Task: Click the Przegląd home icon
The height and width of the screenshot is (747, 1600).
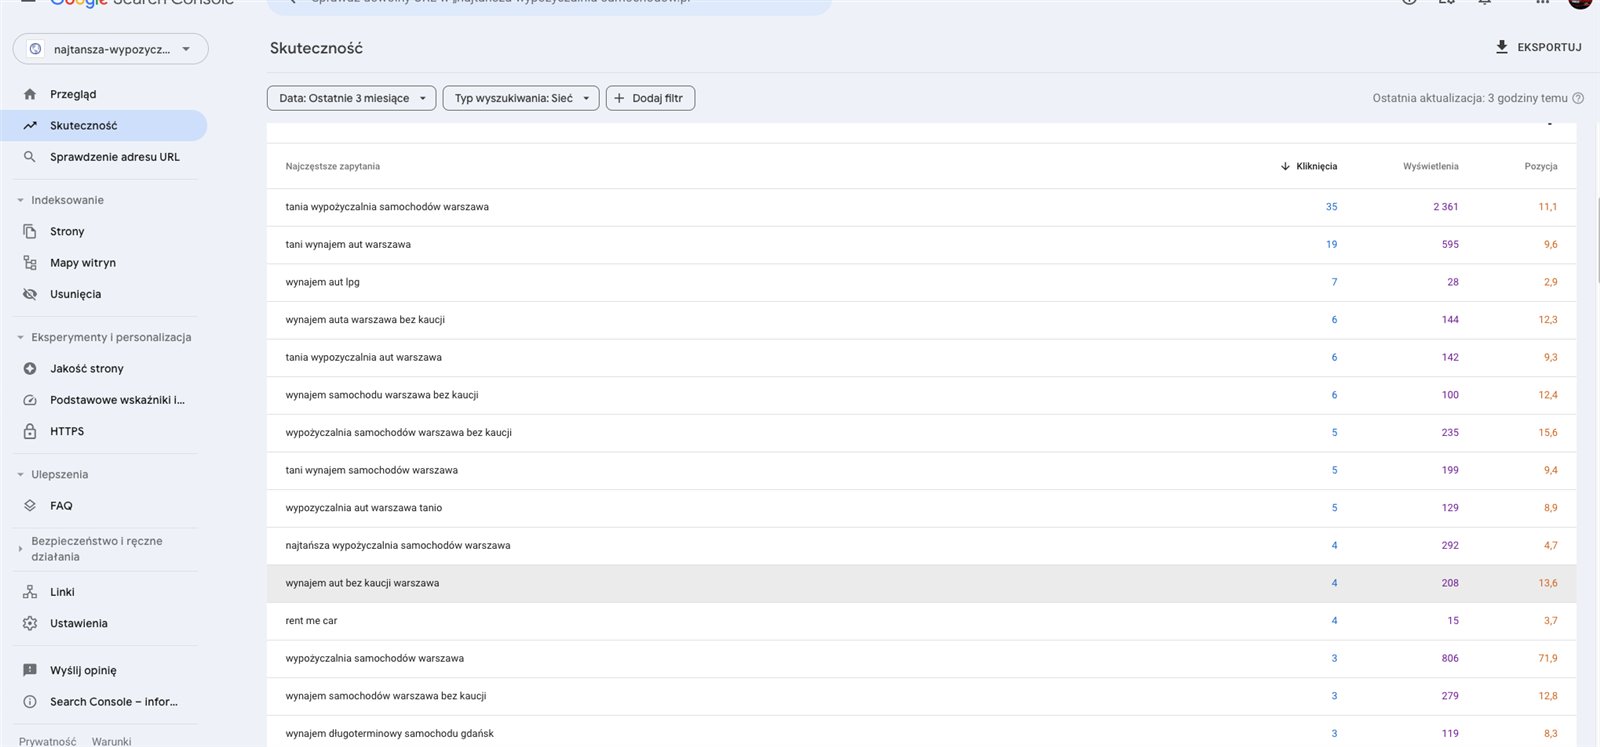Action: 30,94
